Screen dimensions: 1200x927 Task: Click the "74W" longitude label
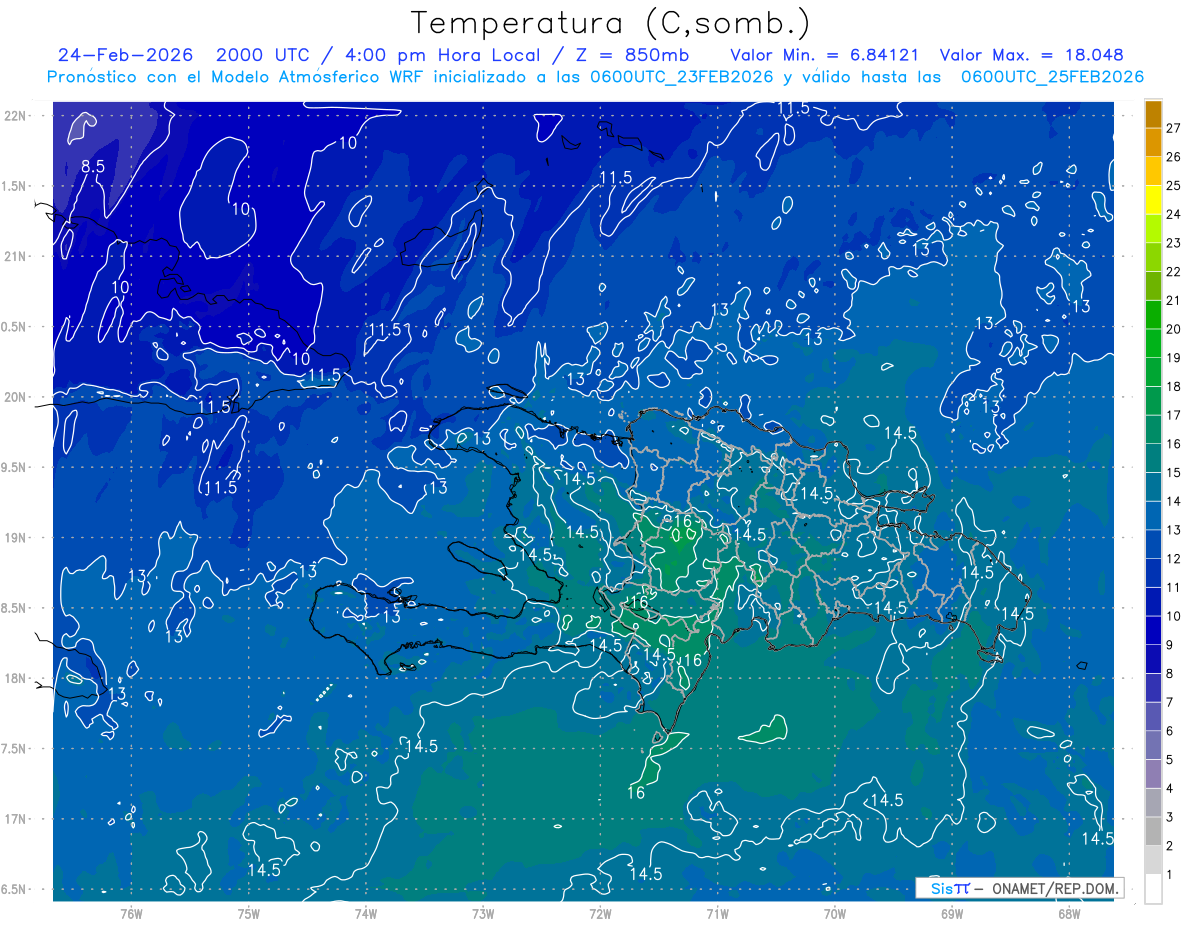pos(366,913)
